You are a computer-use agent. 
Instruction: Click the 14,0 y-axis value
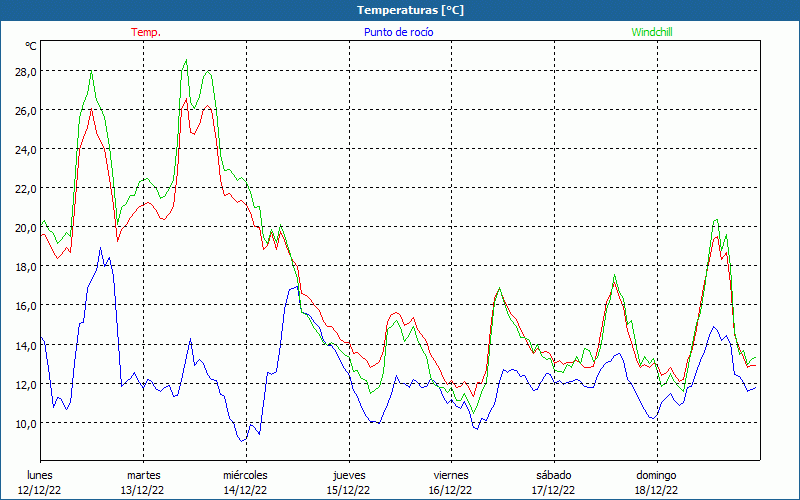26,345
